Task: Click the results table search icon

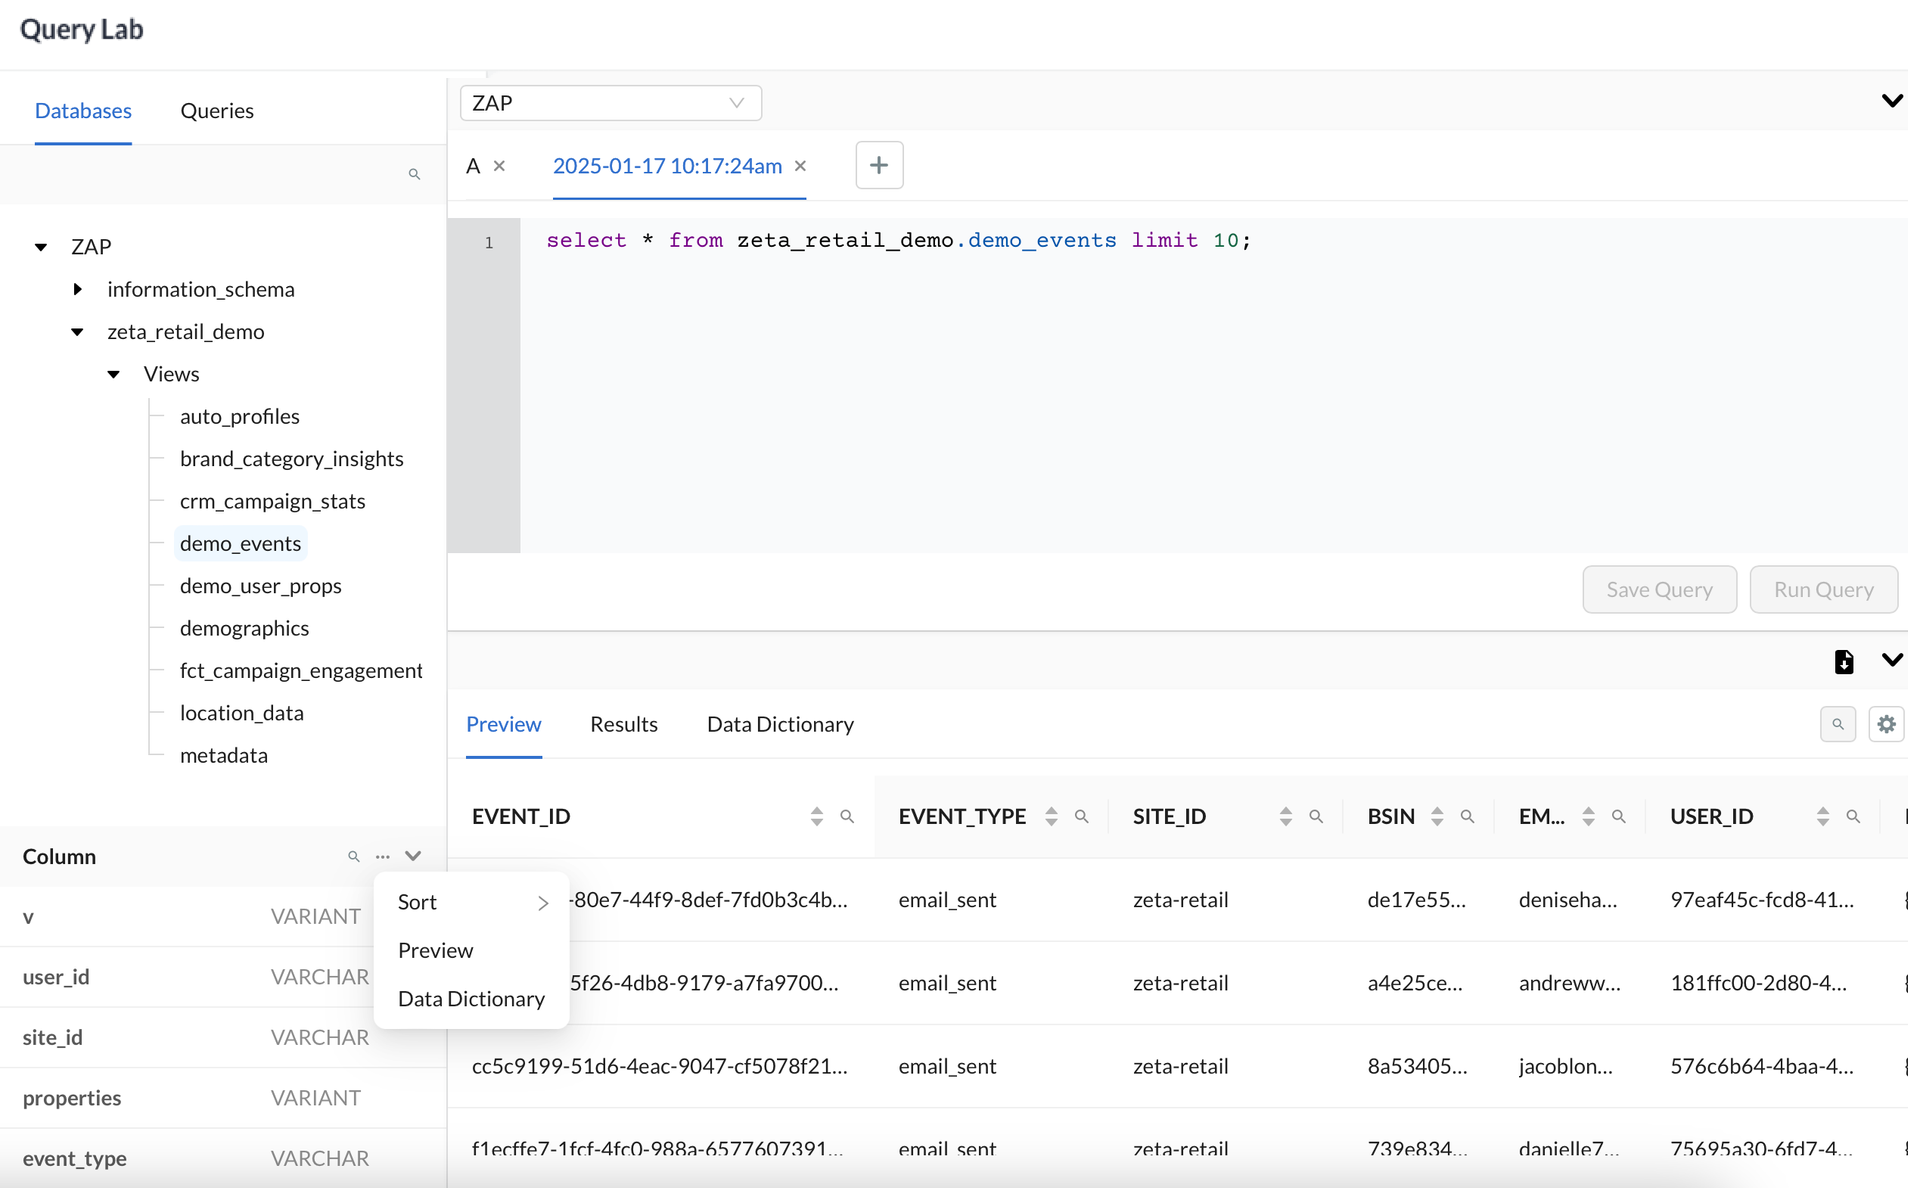Action: pos(1837,724)
